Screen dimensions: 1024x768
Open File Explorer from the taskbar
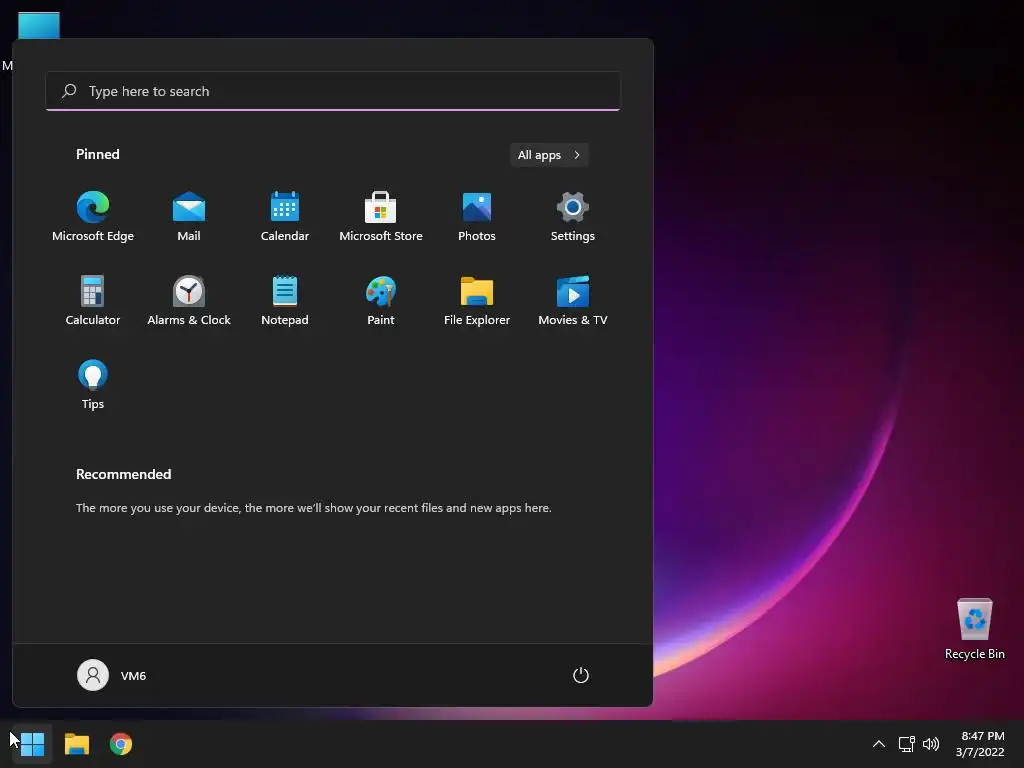click(x=76, y=744)
